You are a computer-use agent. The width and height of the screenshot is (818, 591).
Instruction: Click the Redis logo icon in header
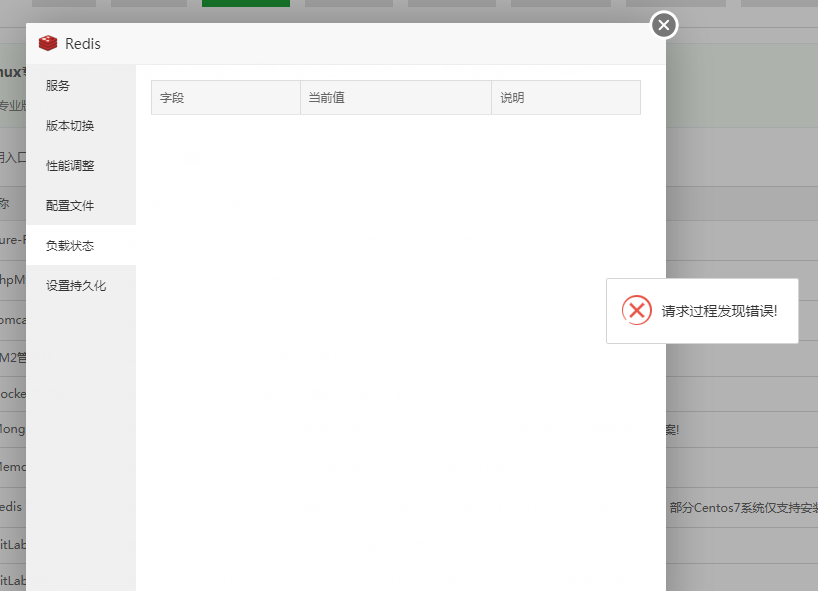(x=48, y=43)
